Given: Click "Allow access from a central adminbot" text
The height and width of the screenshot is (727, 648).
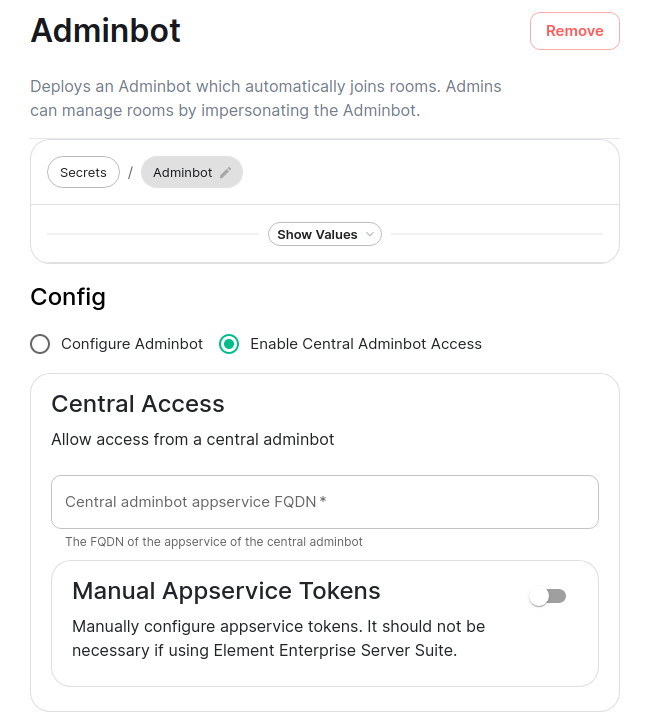Looking at the screenshot, I should coord(193,439).
